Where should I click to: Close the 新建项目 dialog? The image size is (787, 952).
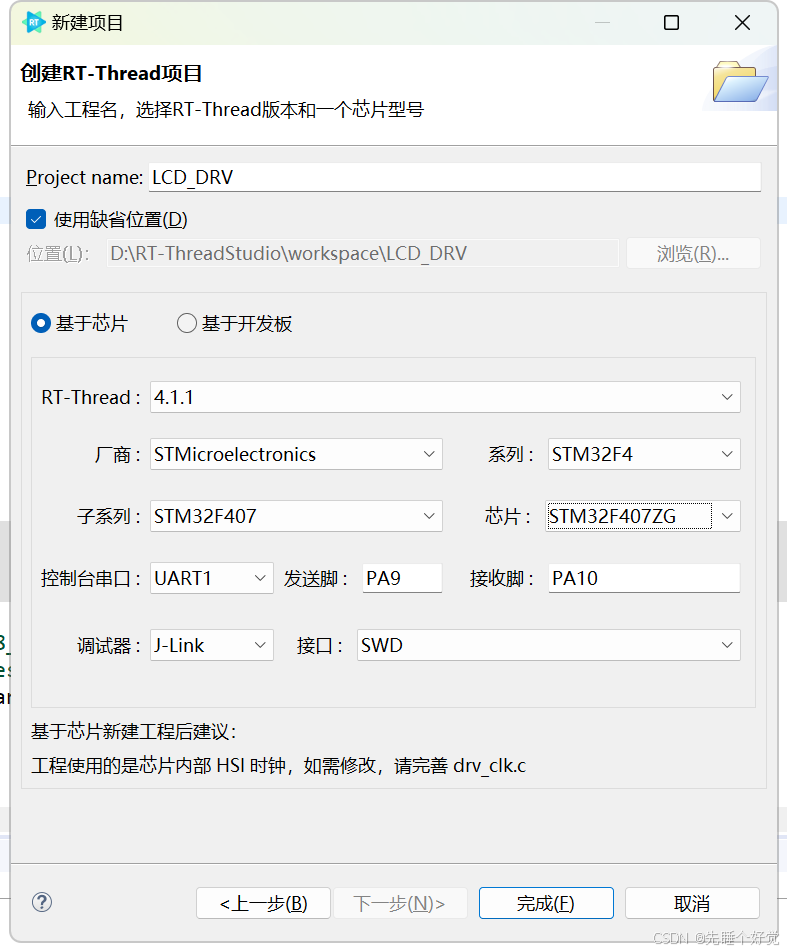742,23
